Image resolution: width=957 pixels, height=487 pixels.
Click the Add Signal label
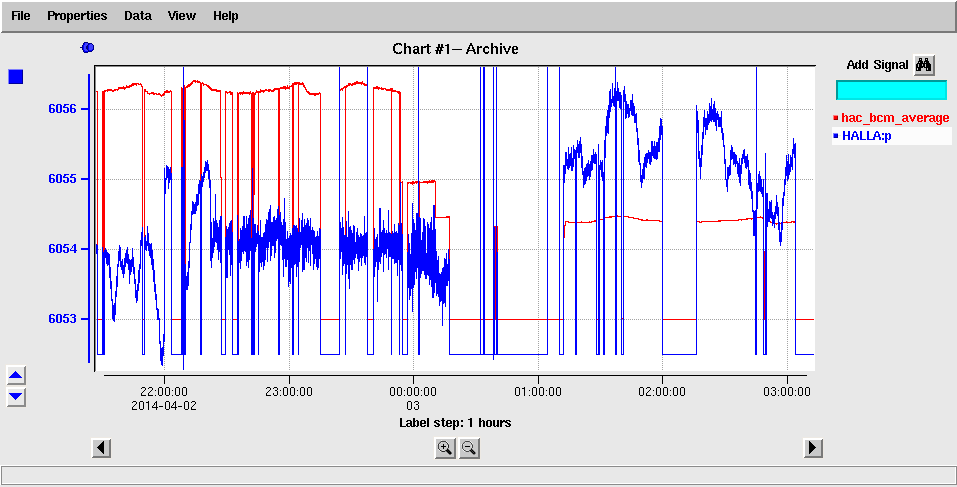(877, 65)
